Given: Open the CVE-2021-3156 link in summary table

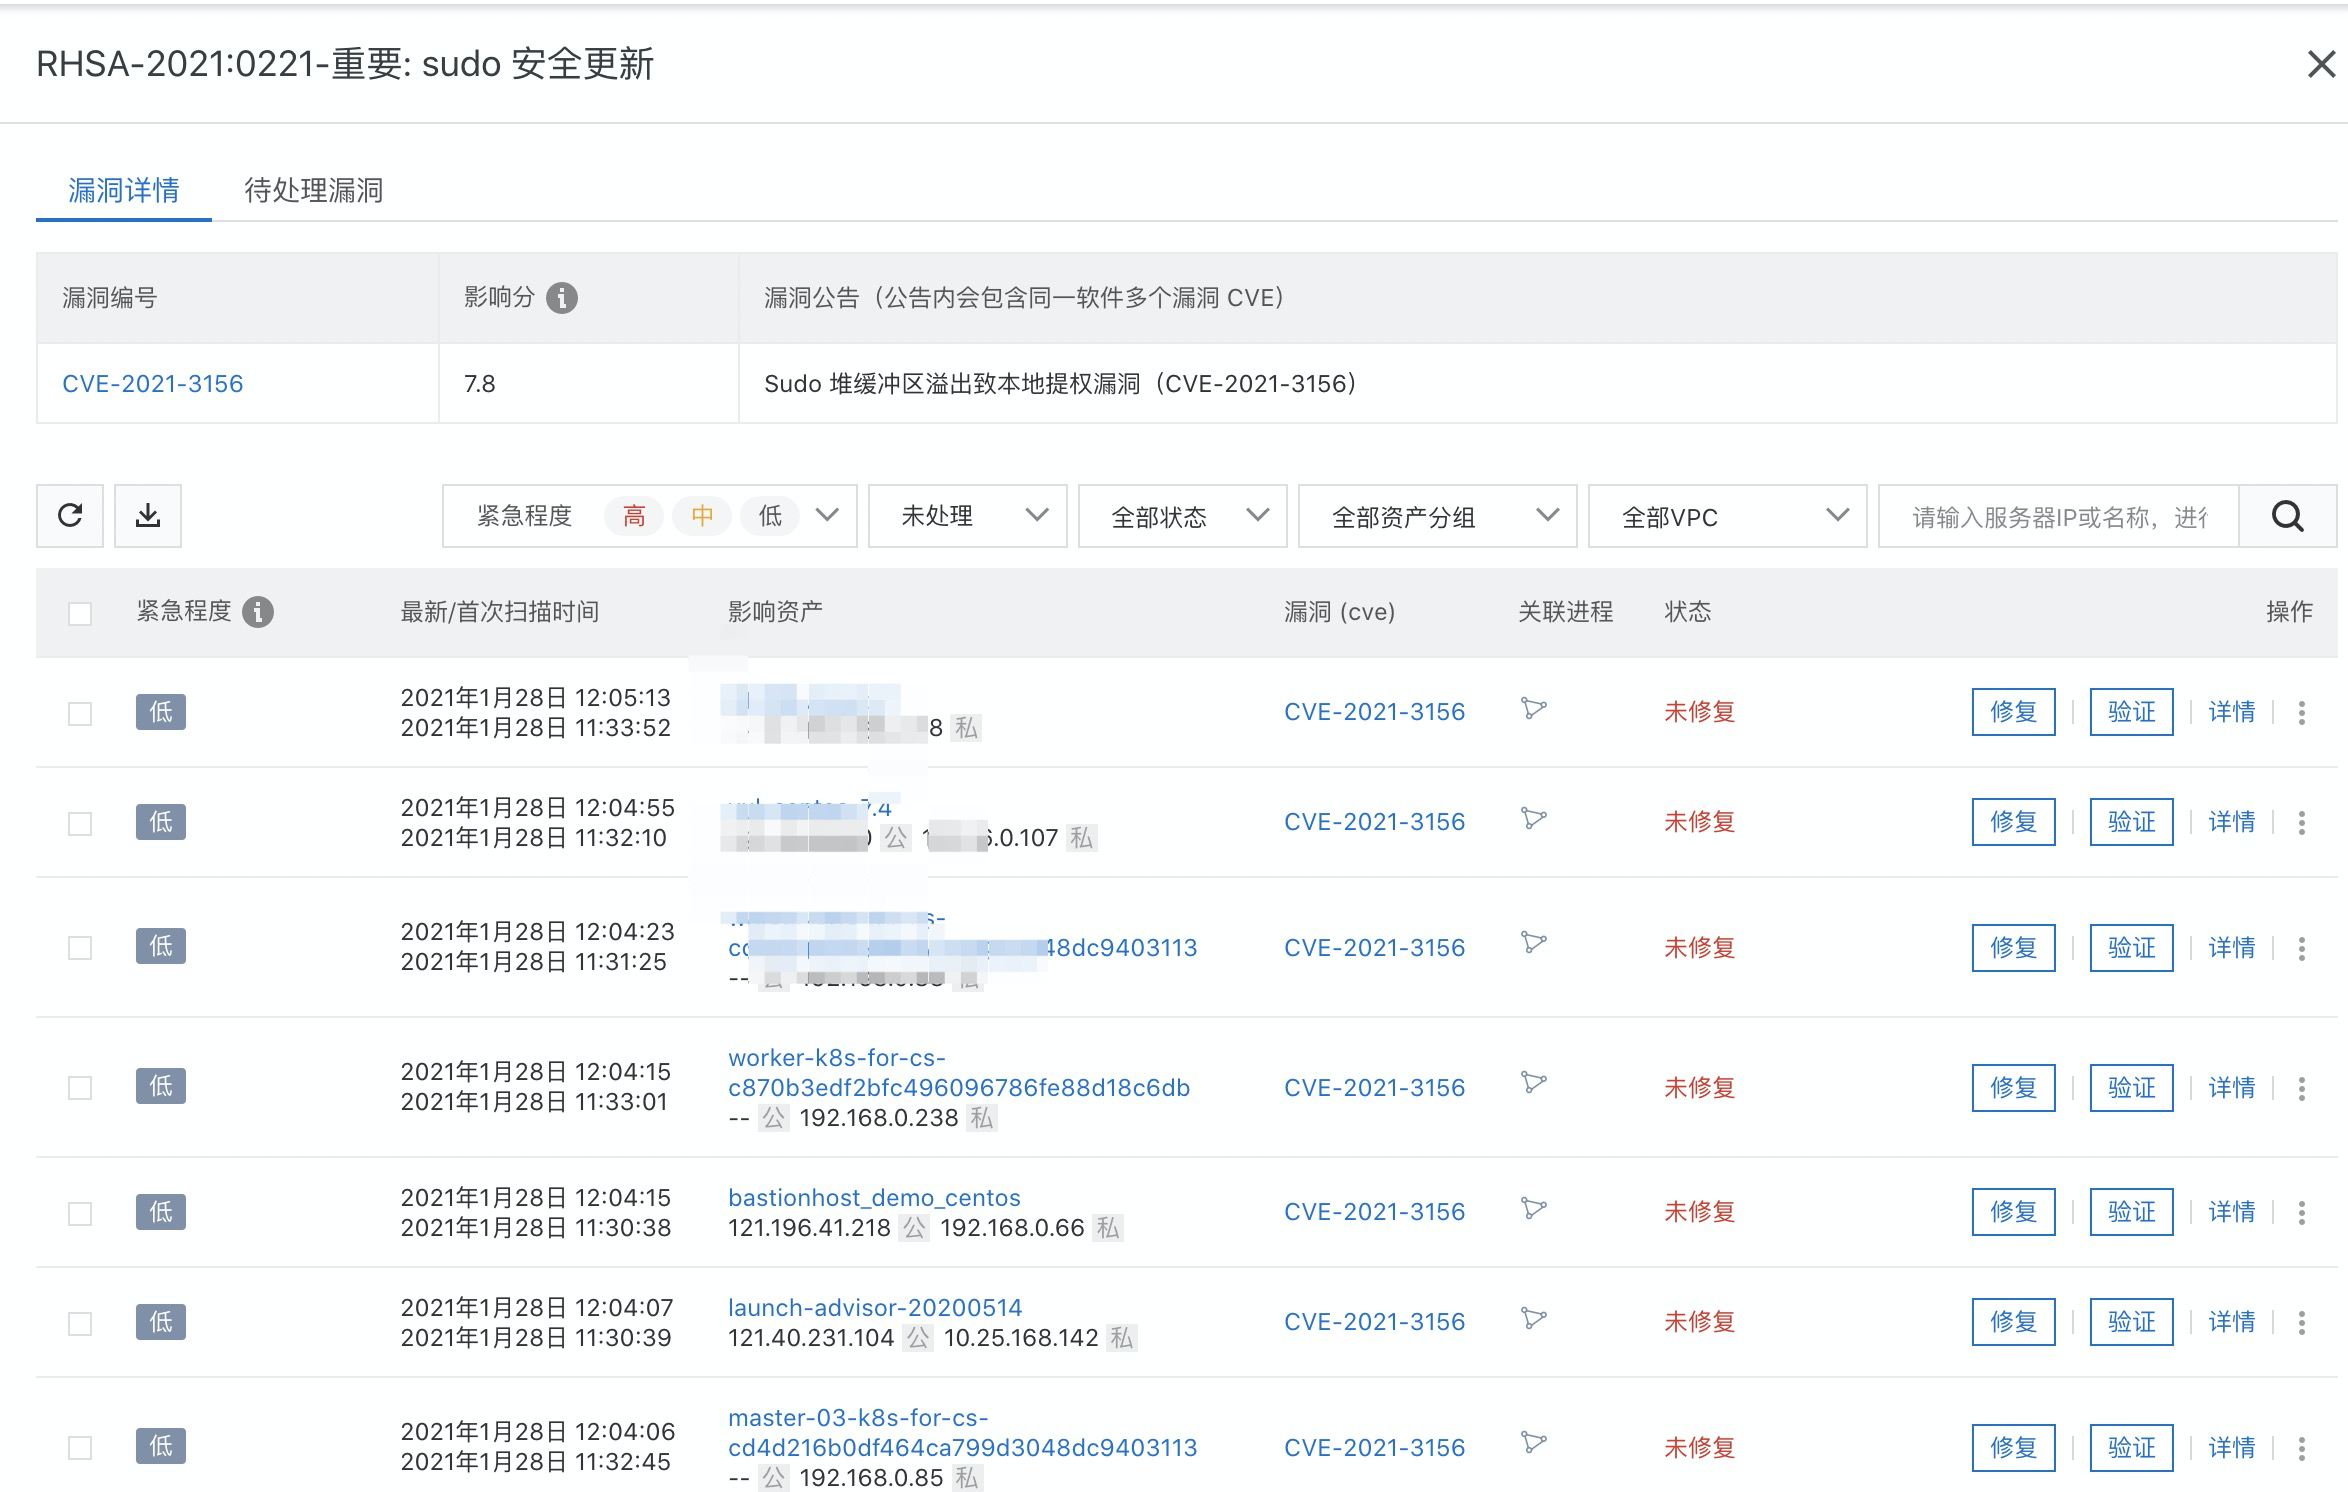Looking at the screenshot, I should (153, 384).
